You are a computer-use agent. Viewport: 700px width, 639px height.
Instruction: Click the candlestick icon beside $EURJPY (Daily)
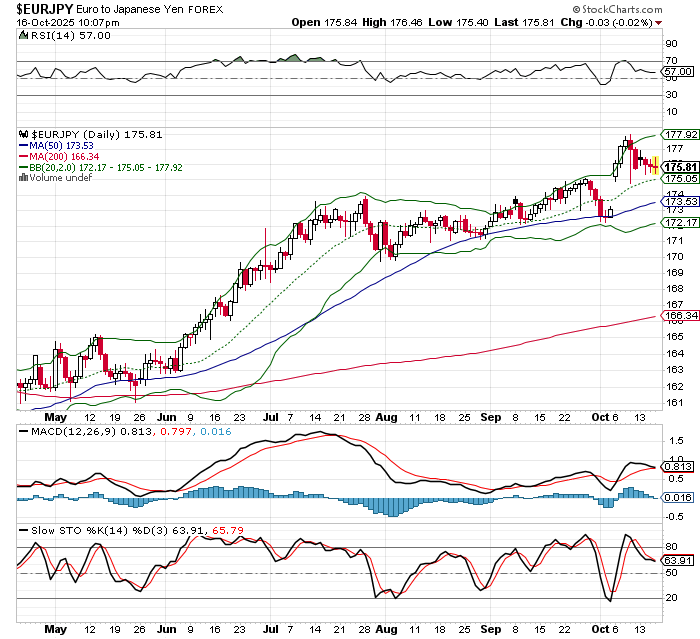[x=25, y=134]
